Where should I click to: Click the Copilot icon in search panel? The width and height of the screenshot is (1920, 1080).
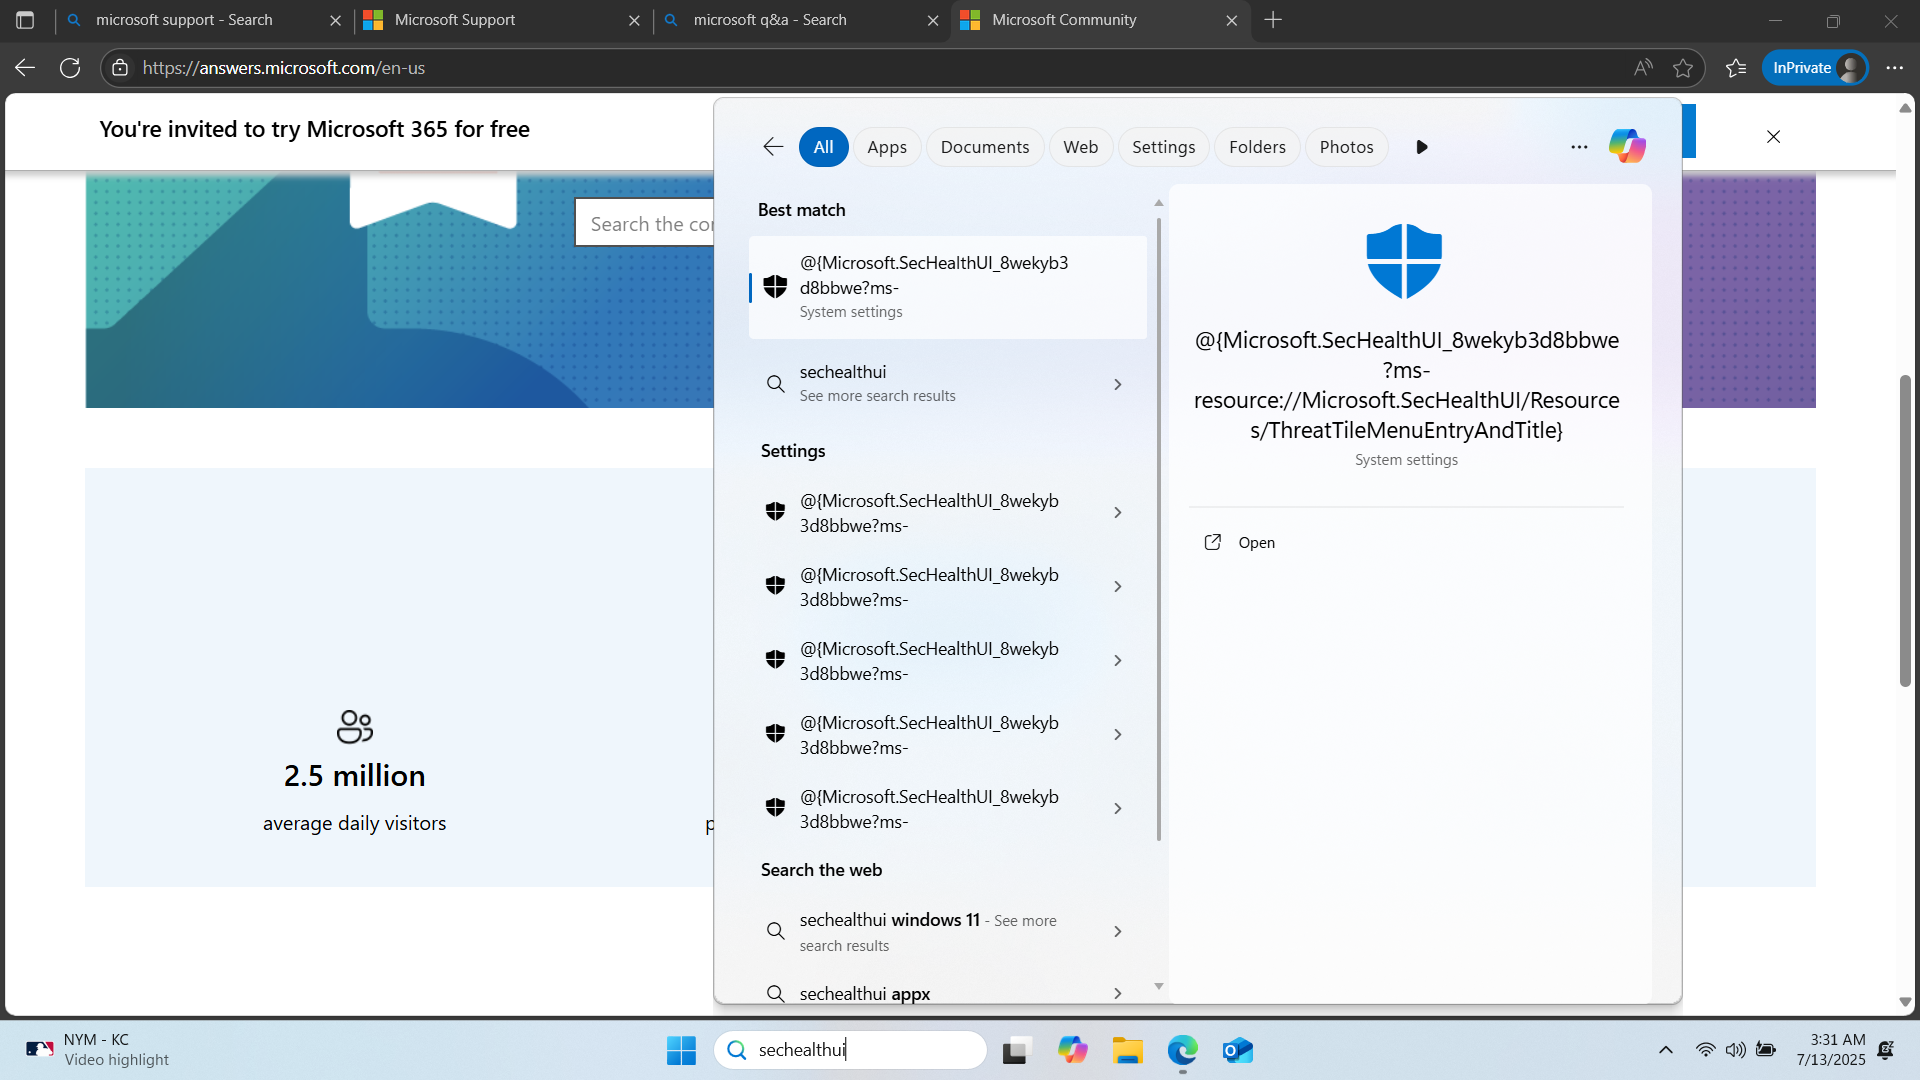click(x=1627, y=146)
